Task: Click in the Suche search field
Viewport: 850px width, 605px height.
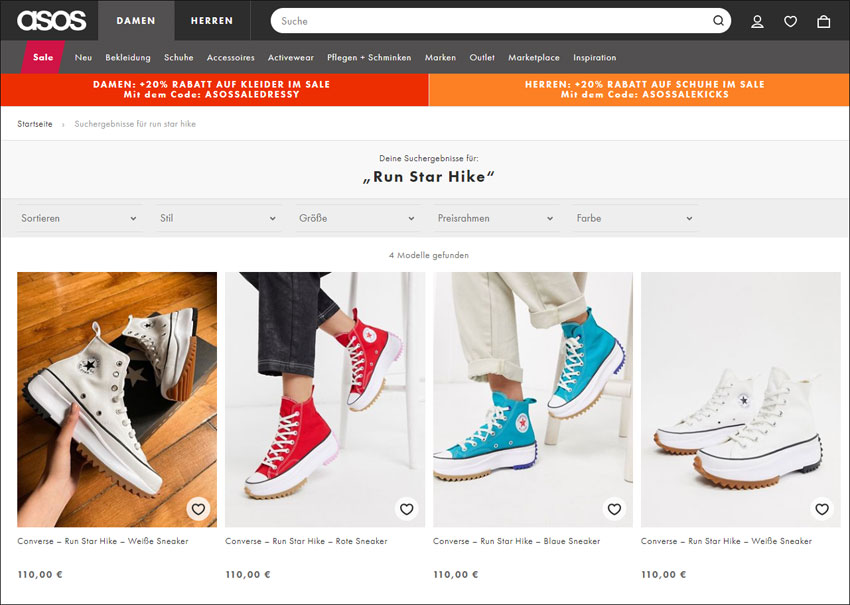Action: (x=493, y=21)
